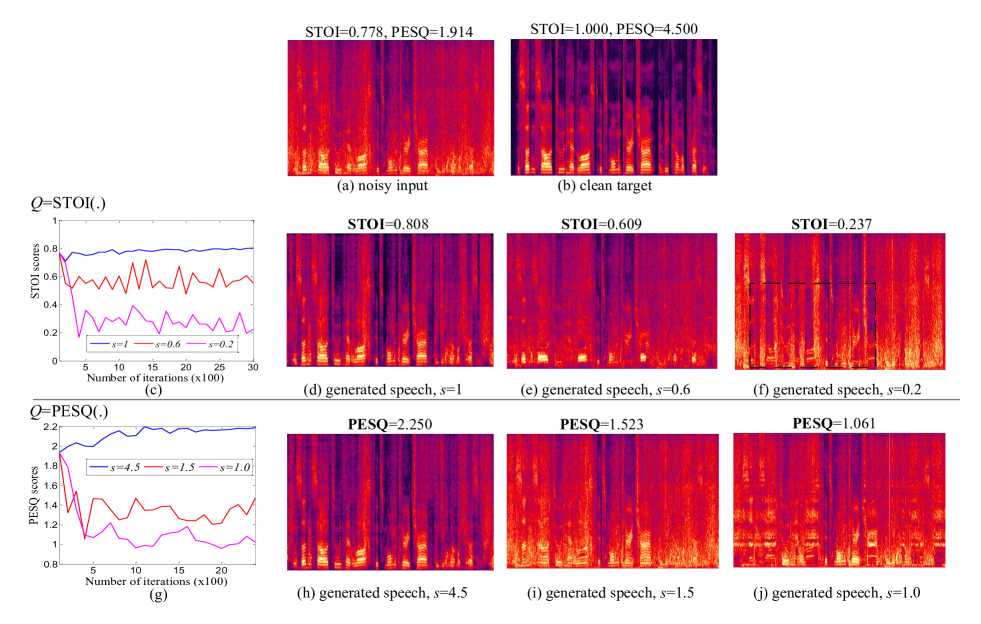
Task: Click the STOI scores line chart (c)
Action: point(156,290)
